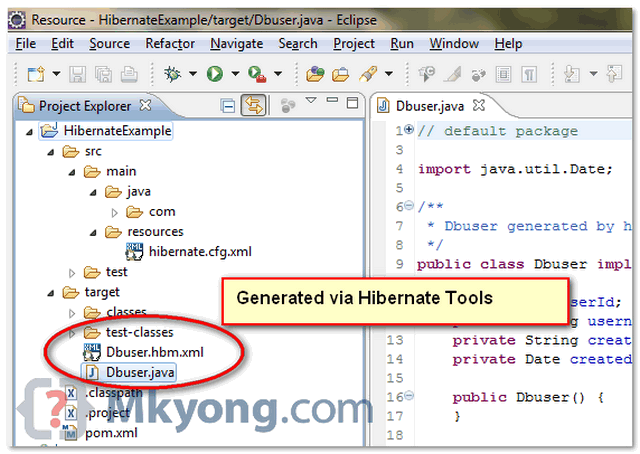
Task: Open the Run configurations dropdown arrow
Action: 235,74
